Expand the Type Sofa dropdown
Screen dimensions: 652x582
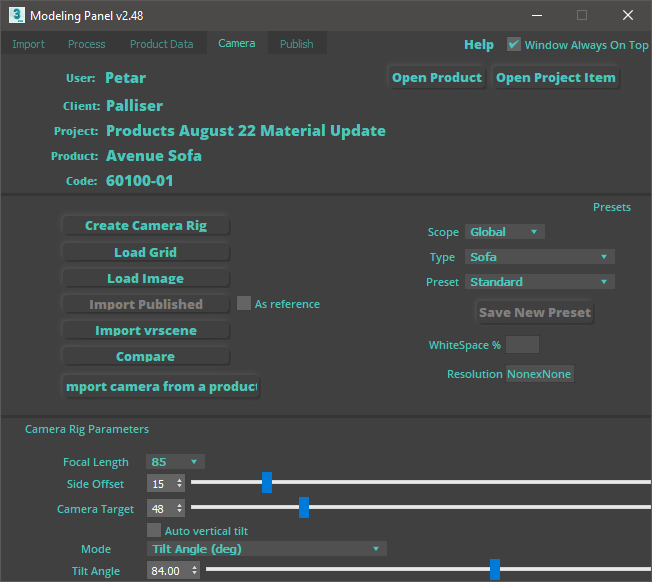click(539, 257)
